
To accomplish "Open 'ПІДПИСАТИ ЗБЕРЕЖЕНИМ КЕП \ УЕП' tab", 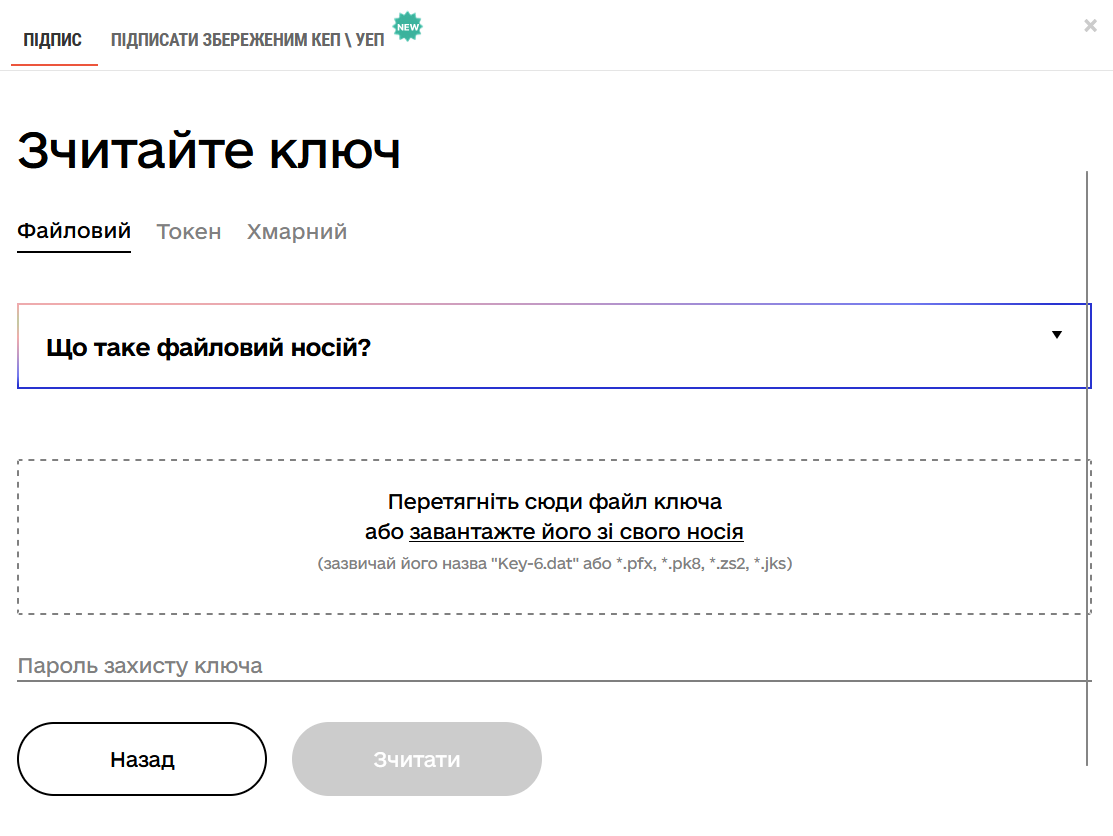I will 247,40.
